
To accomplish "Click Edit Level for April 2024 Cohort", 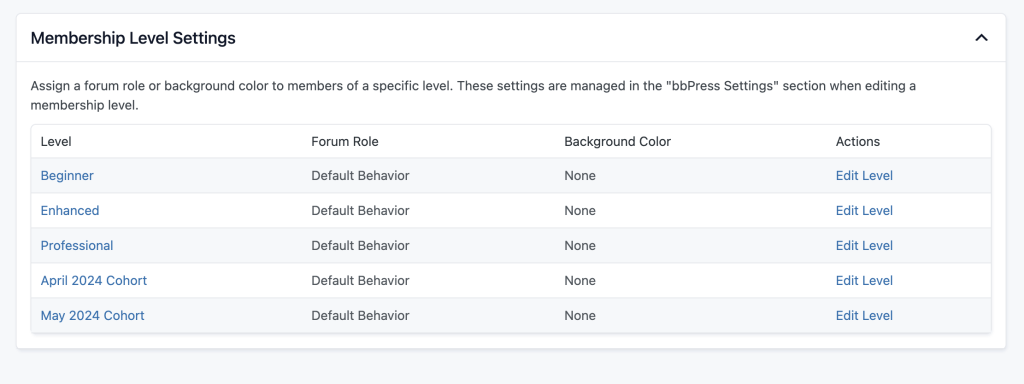I will 864,280.
